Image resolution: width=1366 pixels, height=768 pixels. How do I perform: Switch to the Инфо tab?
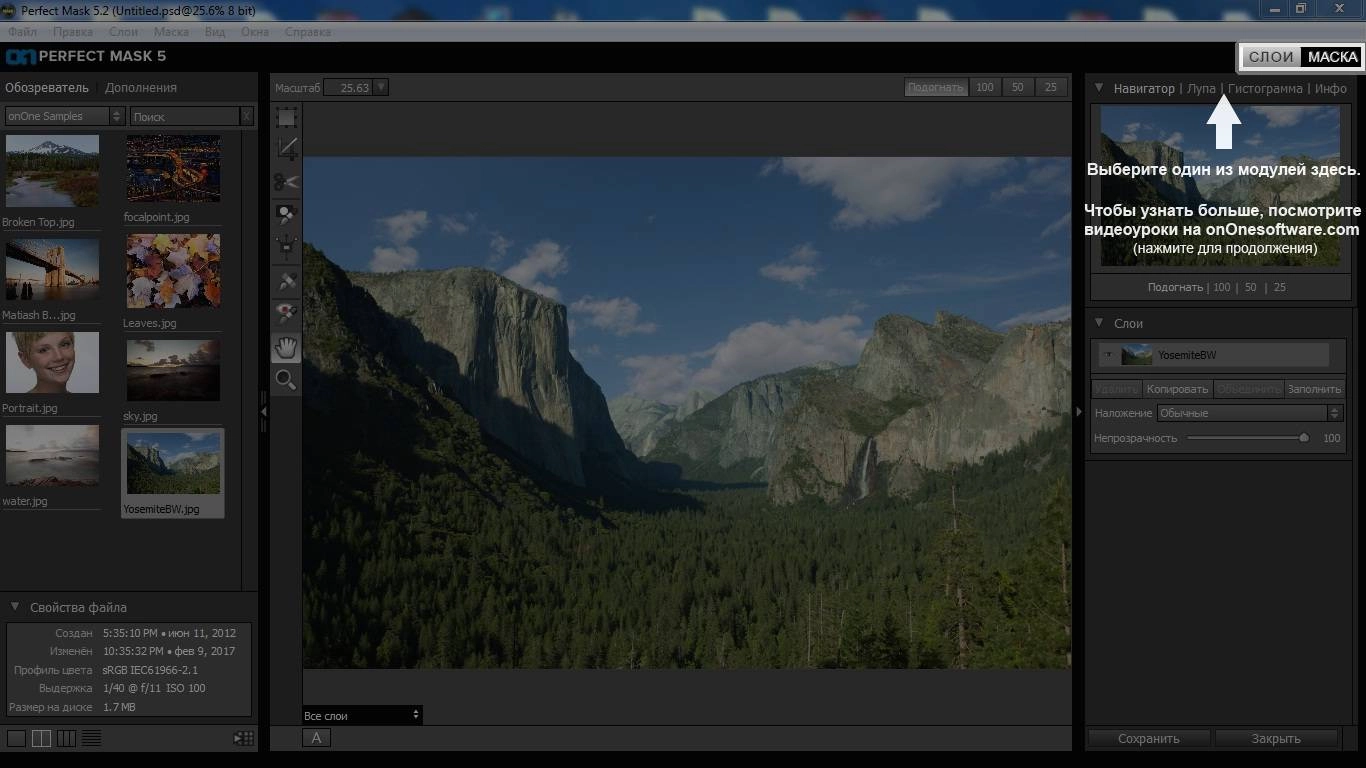pyautogui.click(x=1331, y=88)
